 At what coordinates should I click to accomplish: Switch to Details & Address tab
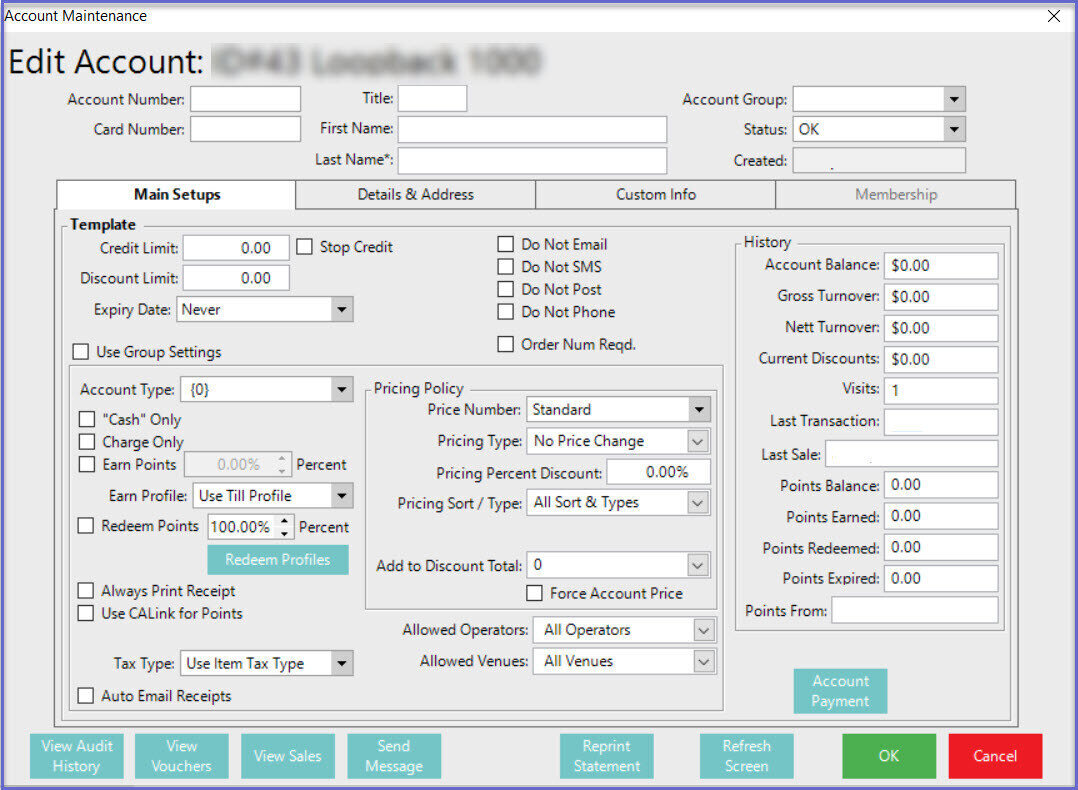(x=415, y=195)
